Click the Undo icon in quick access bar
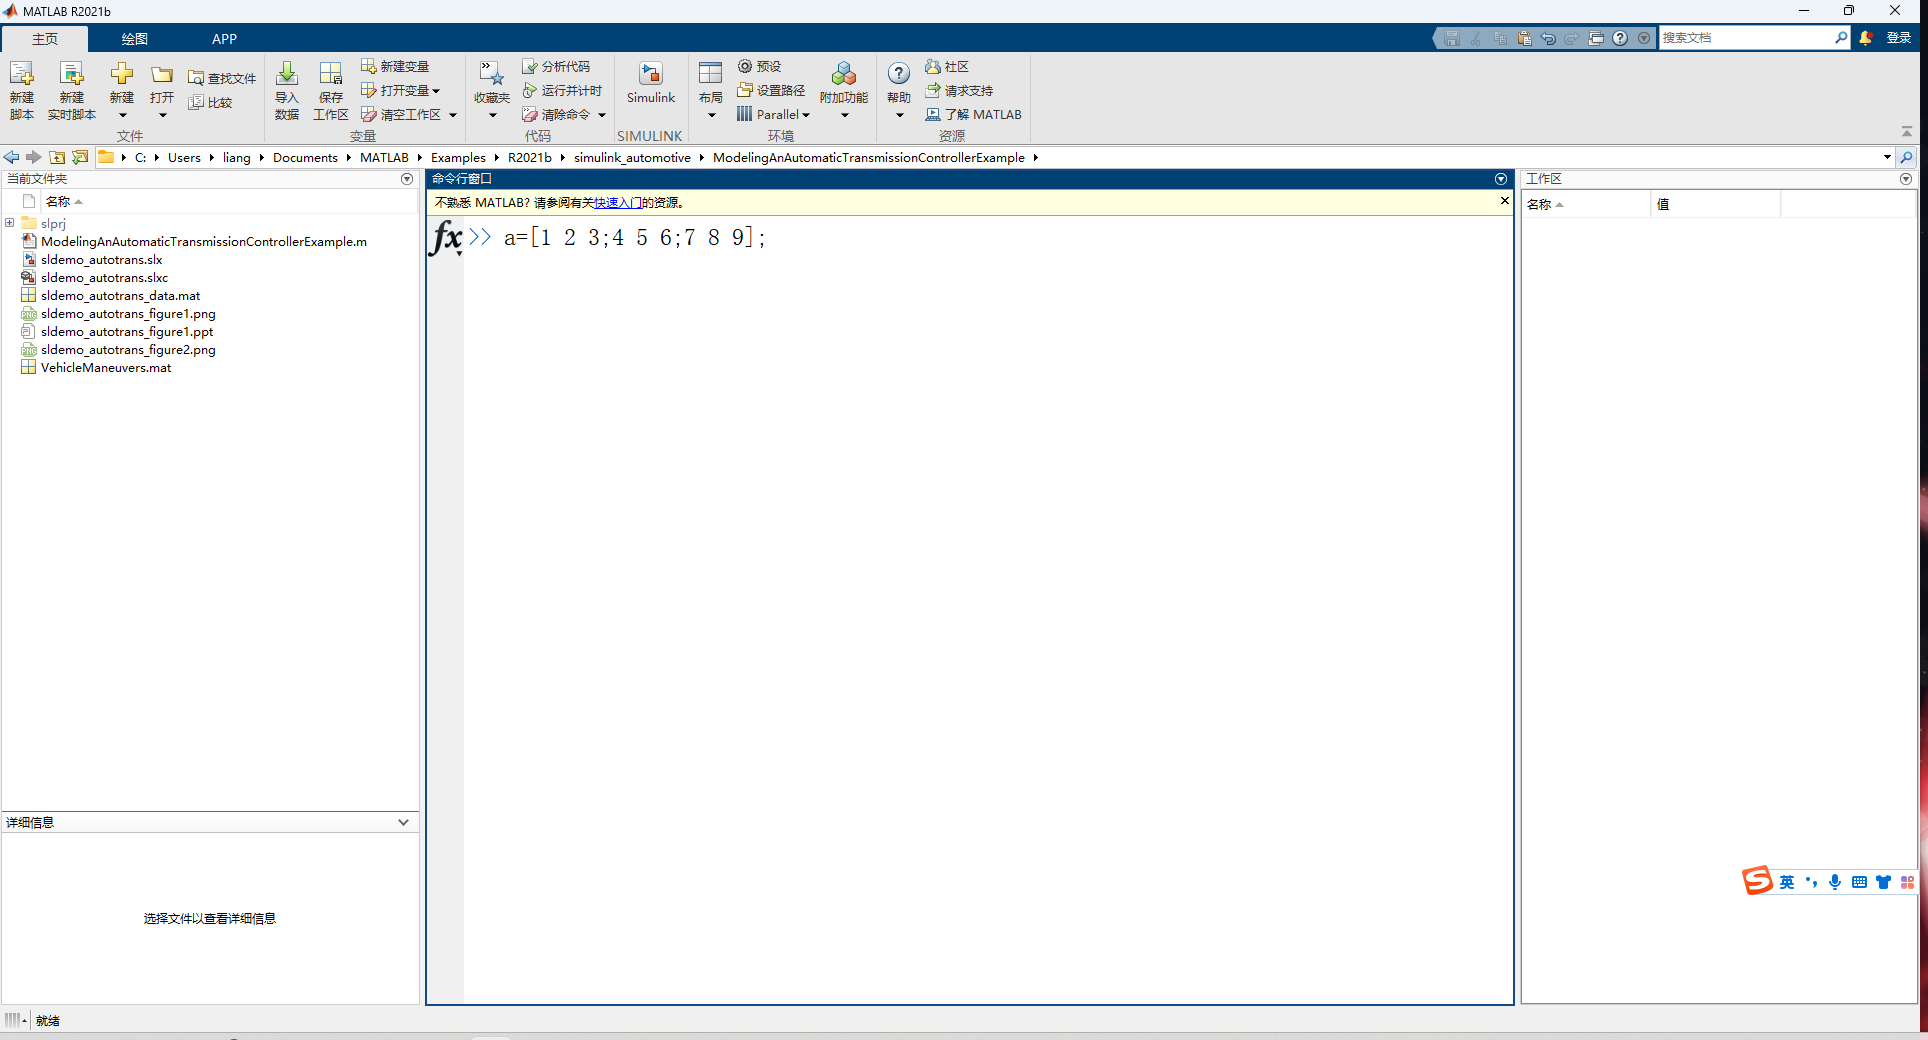Viewport: 1928px width, 1040px height. 1548,38
